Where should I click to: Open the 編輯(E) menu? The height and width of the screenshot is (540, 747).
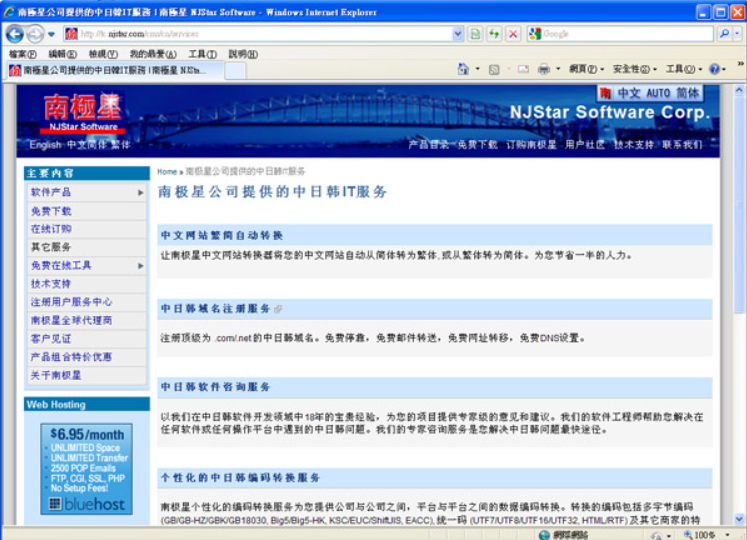point(62,54)
